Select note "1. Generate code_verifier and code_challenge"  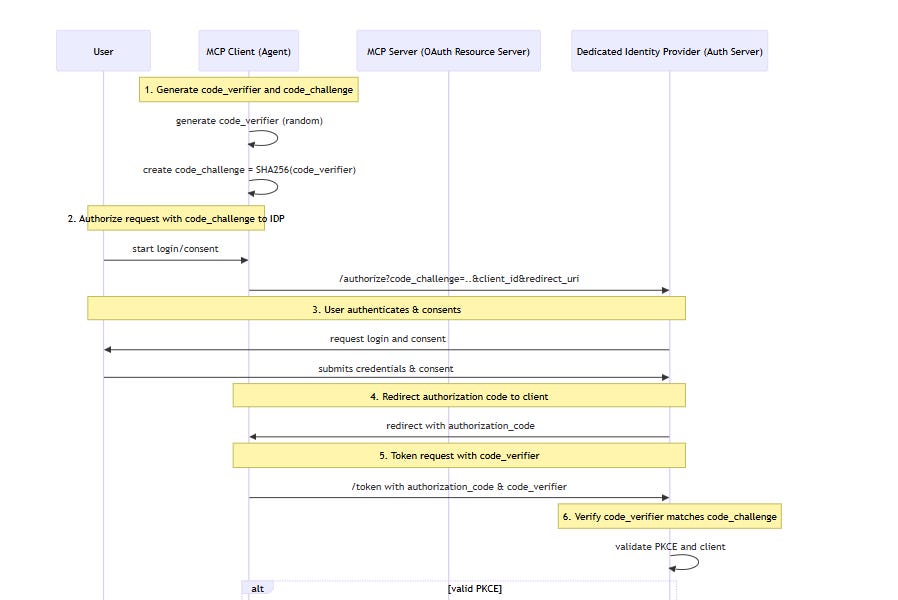(248, 89)
